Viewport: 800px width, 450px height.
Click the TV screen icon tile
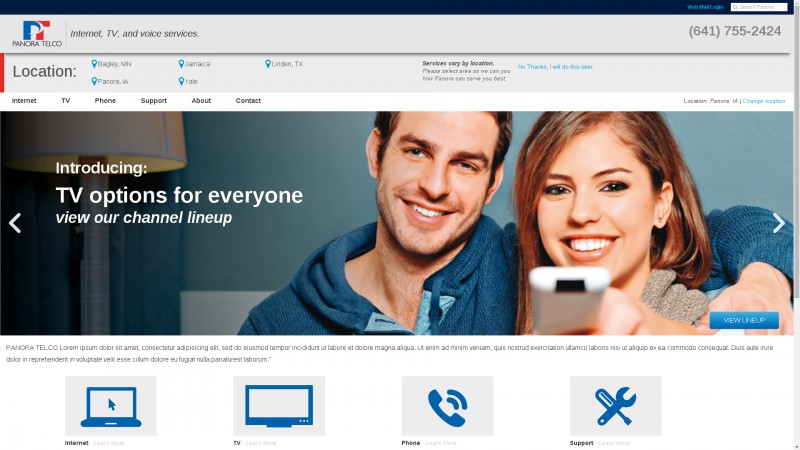pyautogui.click(x=279, y=406)
